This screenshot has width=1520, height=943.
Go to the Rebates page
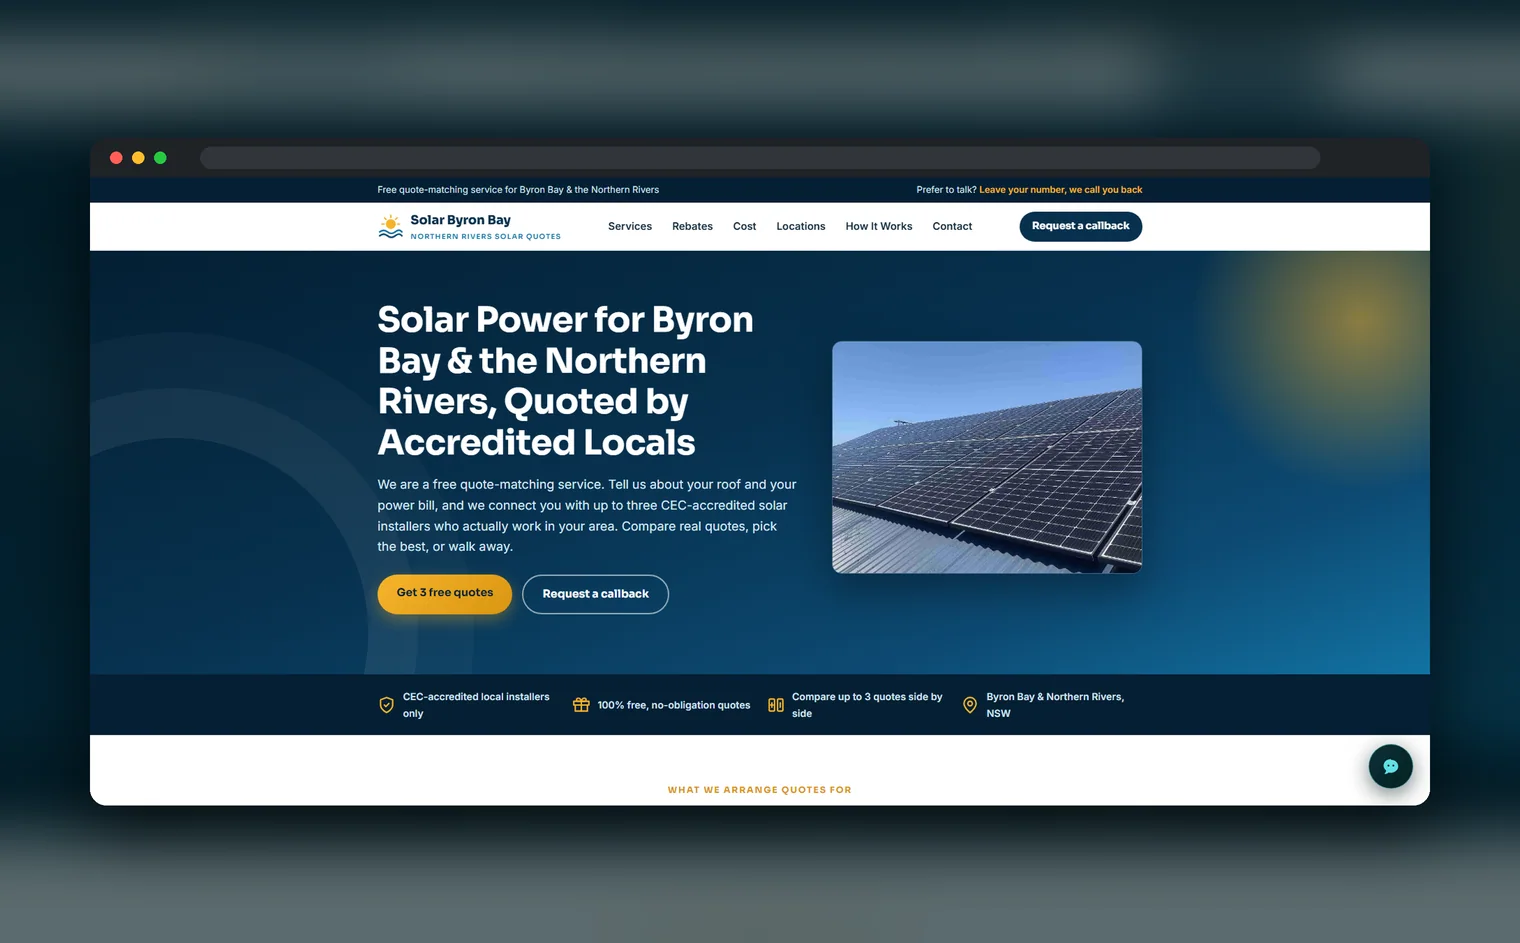coord(692,226)
